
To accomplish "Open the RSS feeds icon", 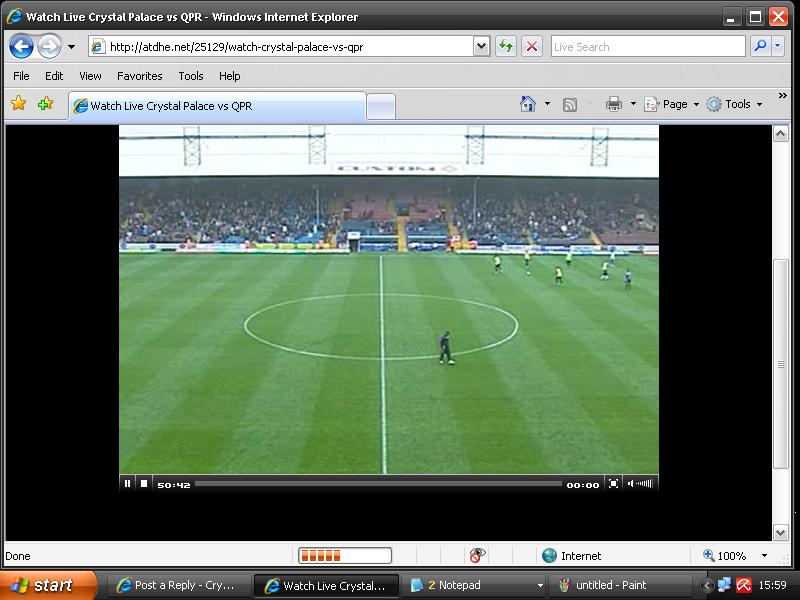I will (x=570, y=104).
